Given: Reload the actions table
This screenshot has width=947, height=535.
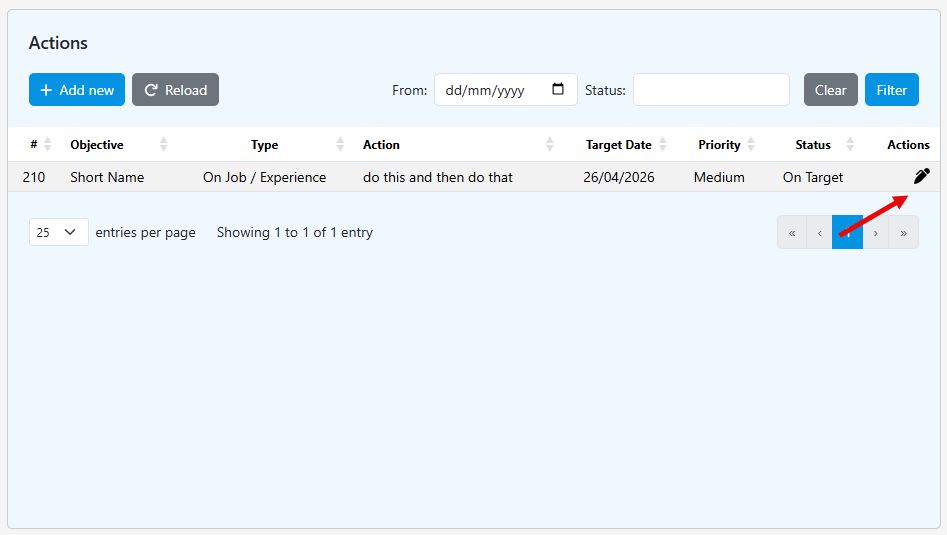Looking at the screenshot, I should click(x=175, y=89).
